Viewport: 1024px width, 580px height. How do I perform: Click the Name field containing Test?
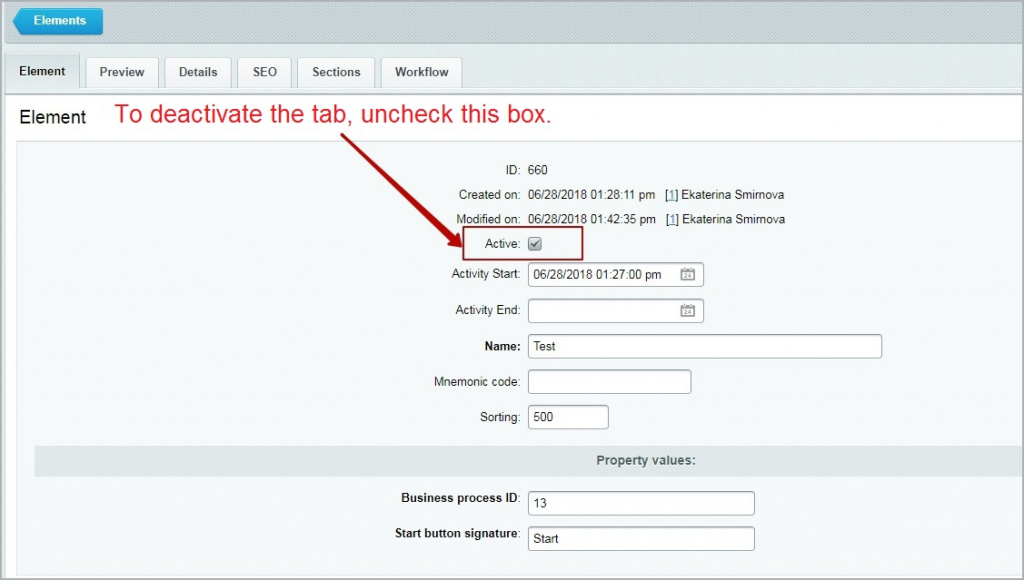point(705,346)
